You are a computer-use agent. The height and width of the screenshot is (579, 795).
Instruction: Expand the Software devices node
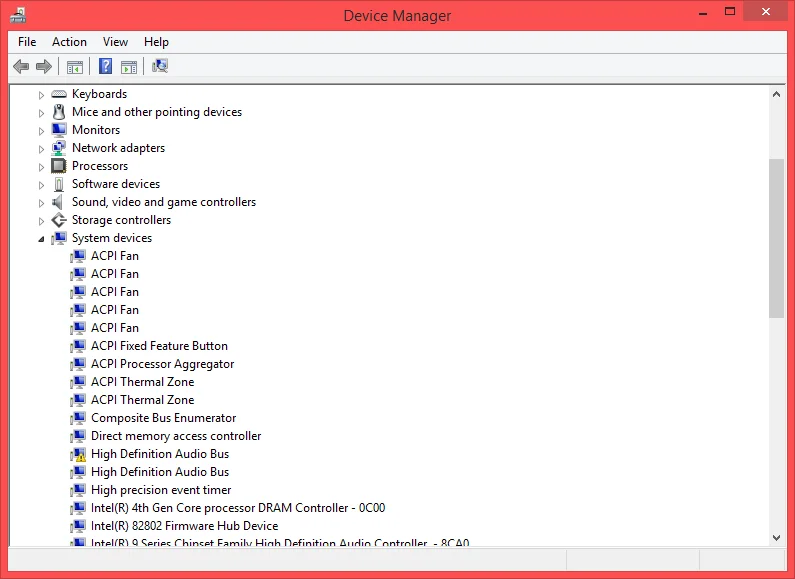pyautogui.click(x=41, y=185)
